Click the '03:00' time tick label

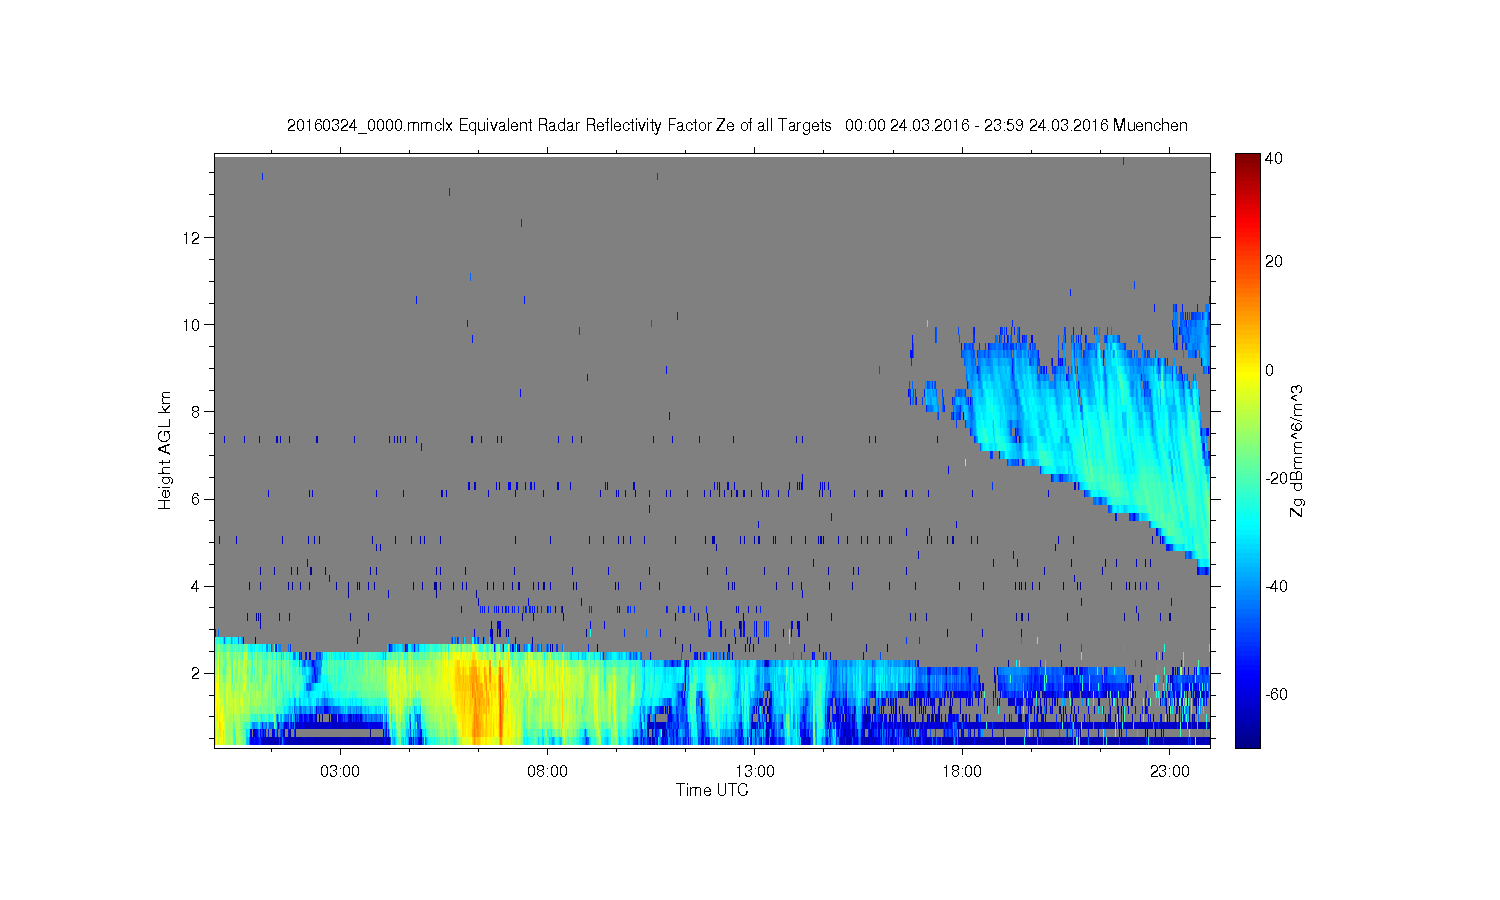(x=340, y=772)
